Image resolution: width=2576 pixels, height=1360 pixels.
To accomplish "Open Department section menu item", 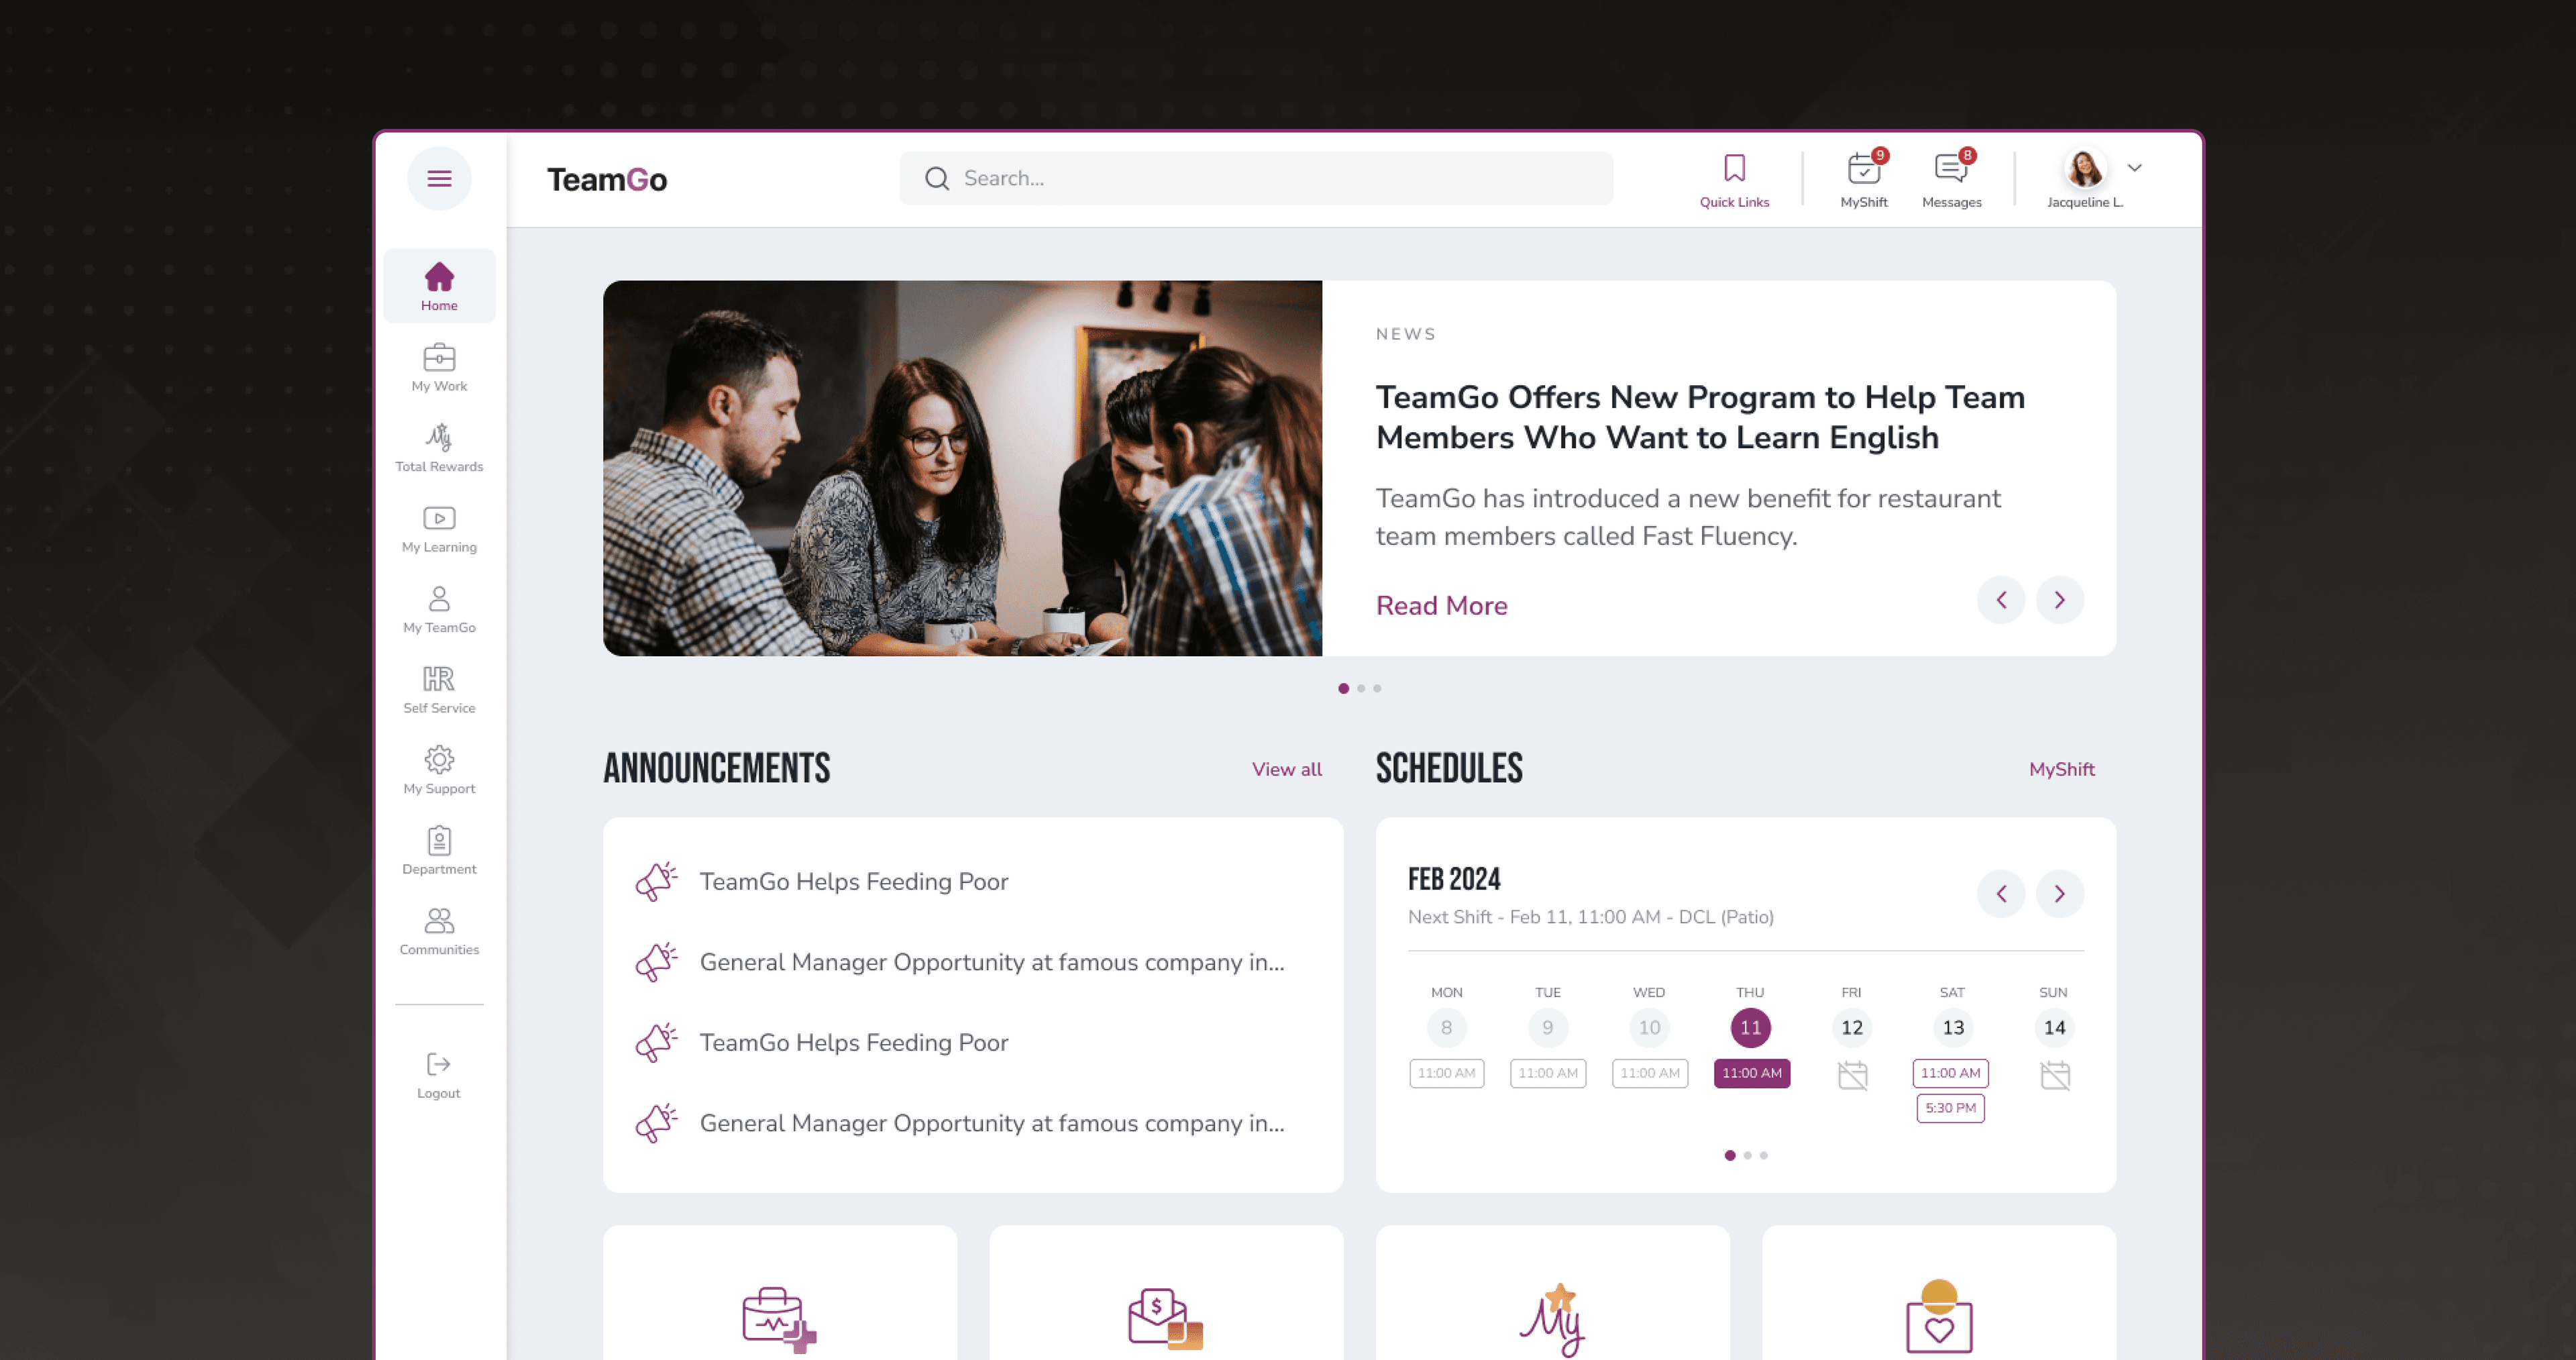I will pyautogui.click(x=439, y=851).
